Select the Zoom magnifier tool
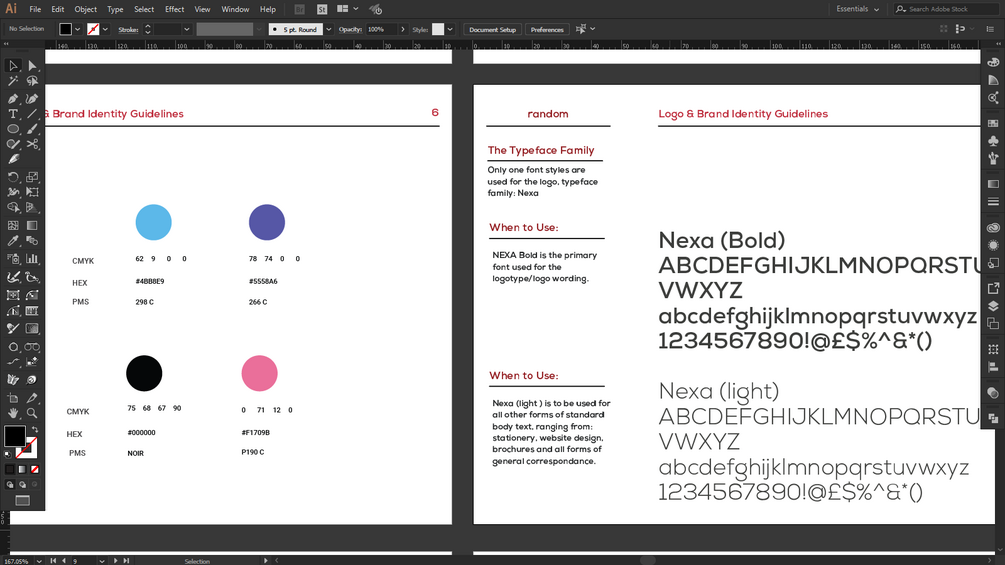The height and width of the screenshot is (565, 1005). pyautogui.click(x=32, y=413)
